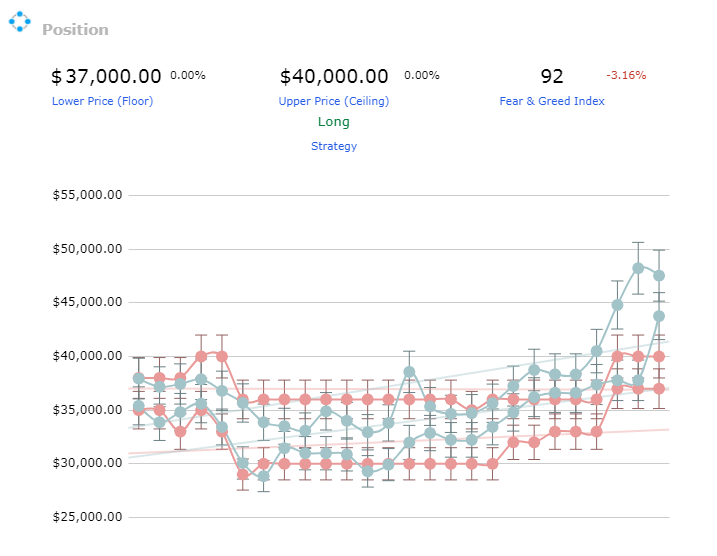Open the Lower Price (Floor) link
The width and height of the screenshot is (717, 556).
(x=102, y=101)
